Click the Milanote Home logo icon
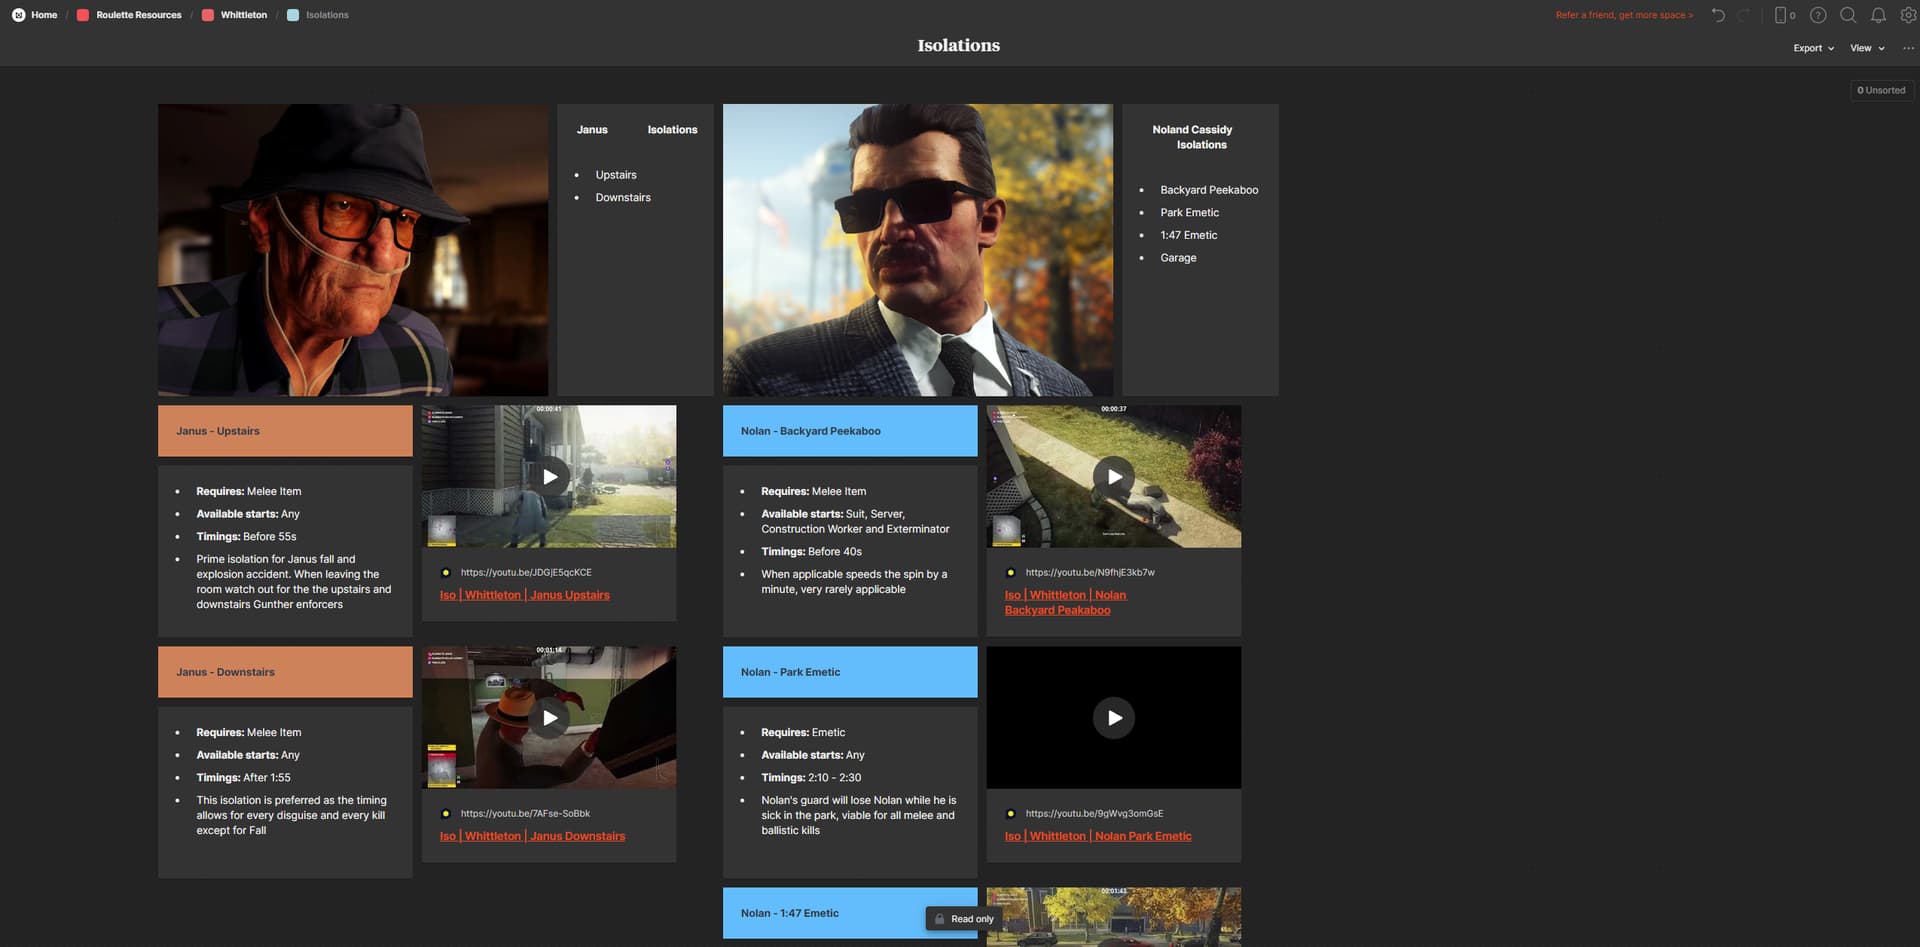This screenshot has width=1920, height=947. pyautogui.click(x=18, y=15)
